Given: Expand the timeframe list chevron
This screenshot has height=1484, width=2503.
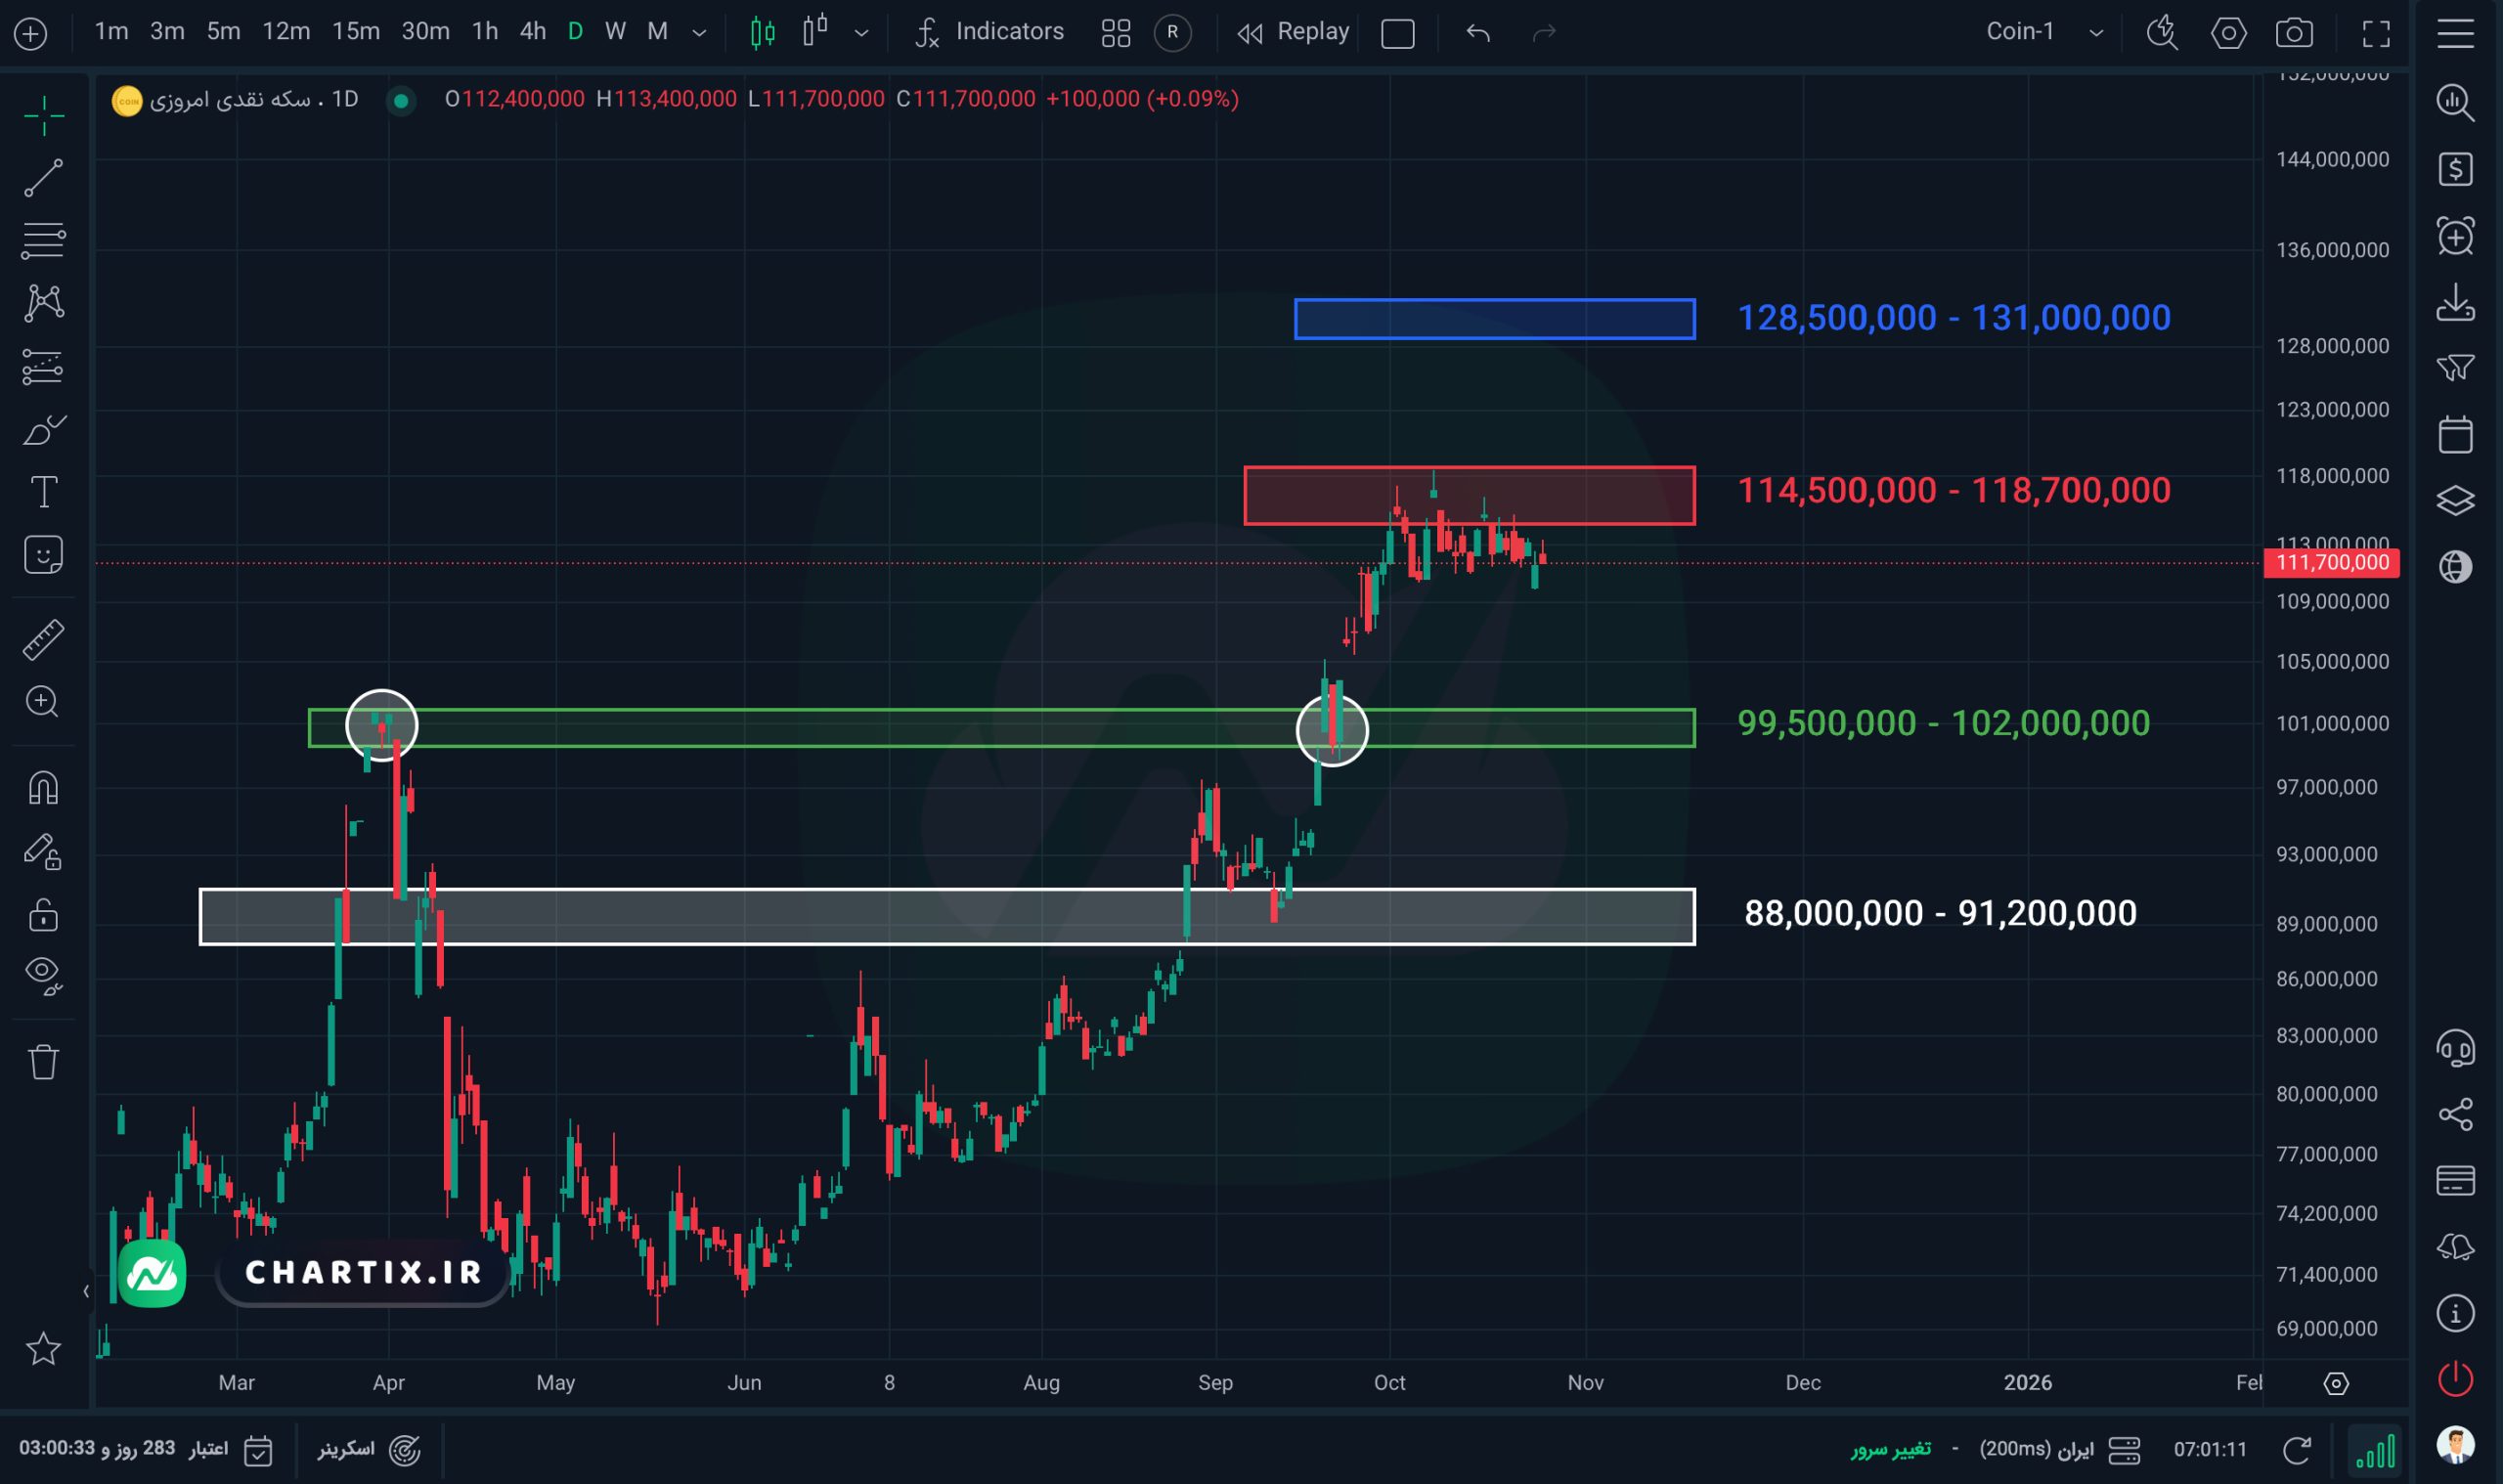Looking at the screenshot, I should coord(700,33).
